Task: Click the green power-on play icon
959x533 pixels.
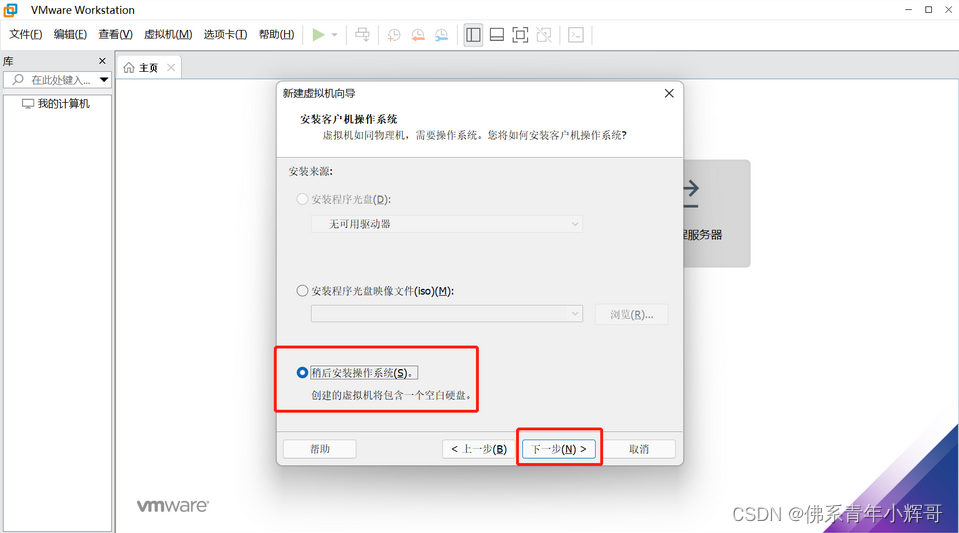Action: [318, 35]
